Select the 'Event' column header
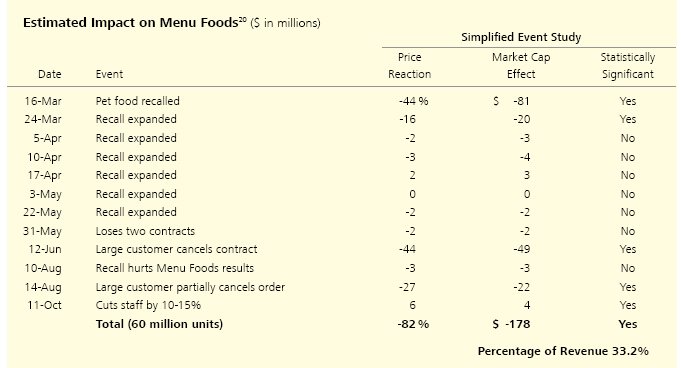Viewport: 681px width, 368px height. [x=109, y=74]
